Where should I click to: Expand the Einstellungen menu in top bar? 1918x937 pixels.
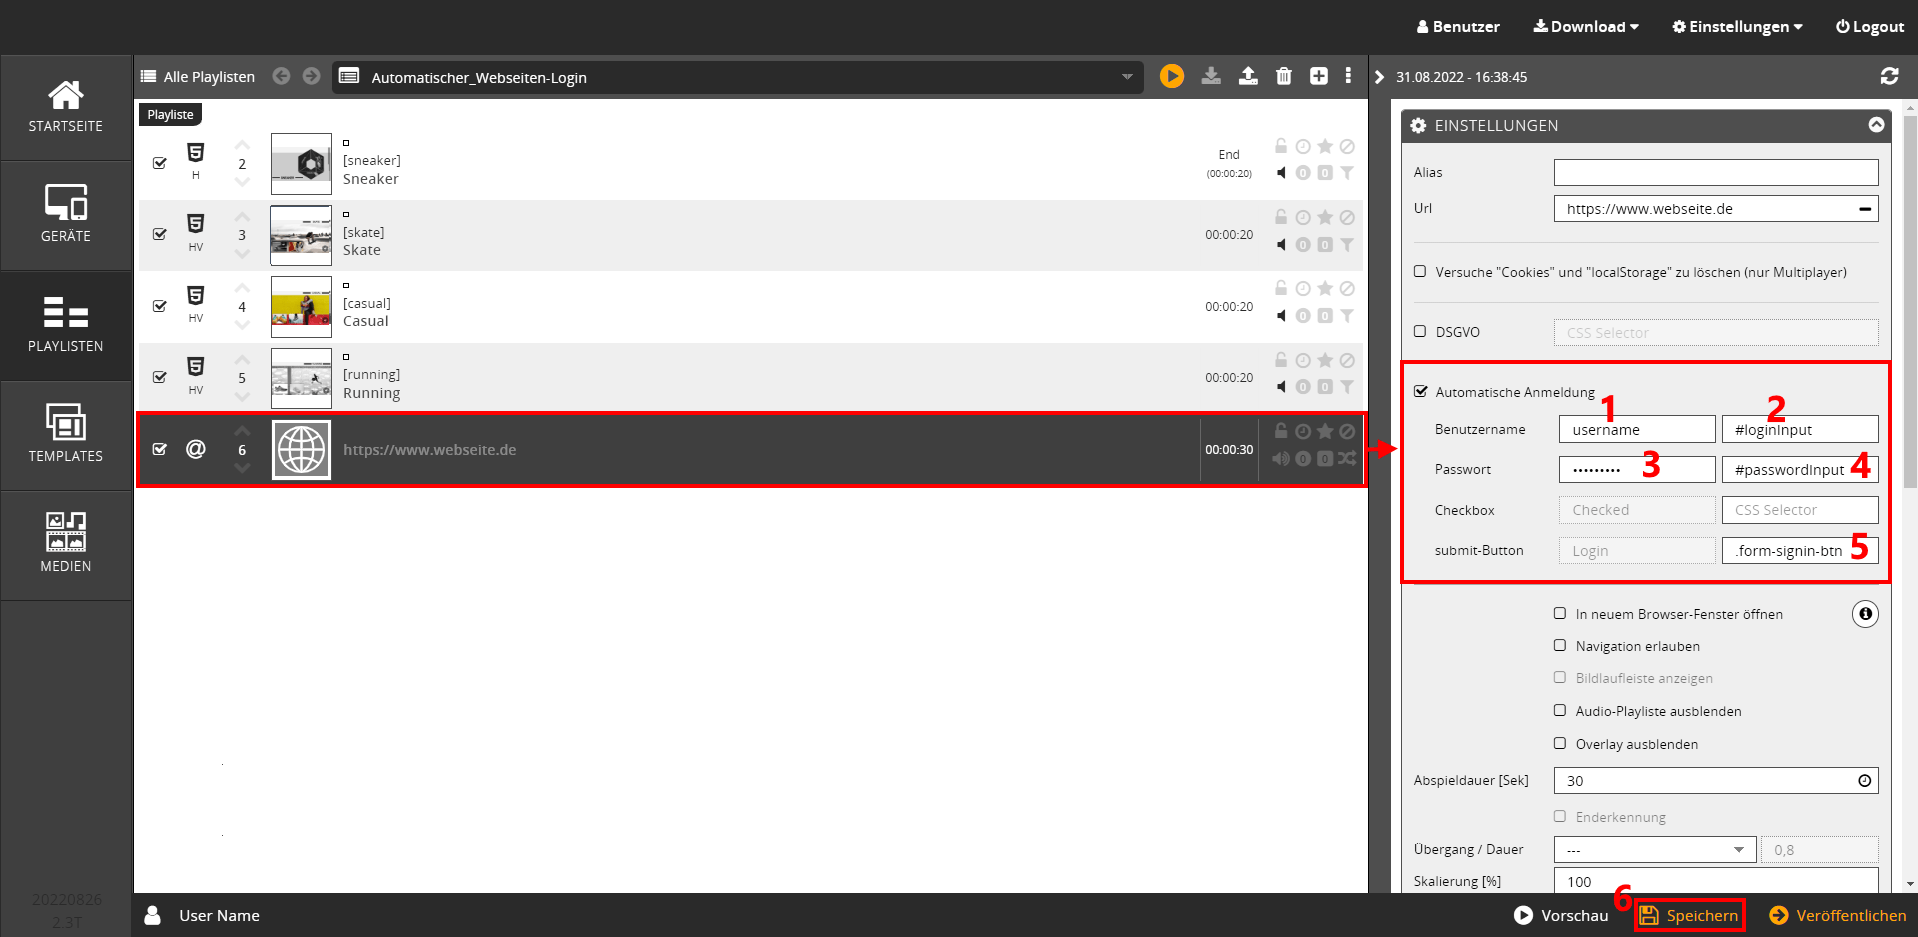click(x=1737, y=27)
